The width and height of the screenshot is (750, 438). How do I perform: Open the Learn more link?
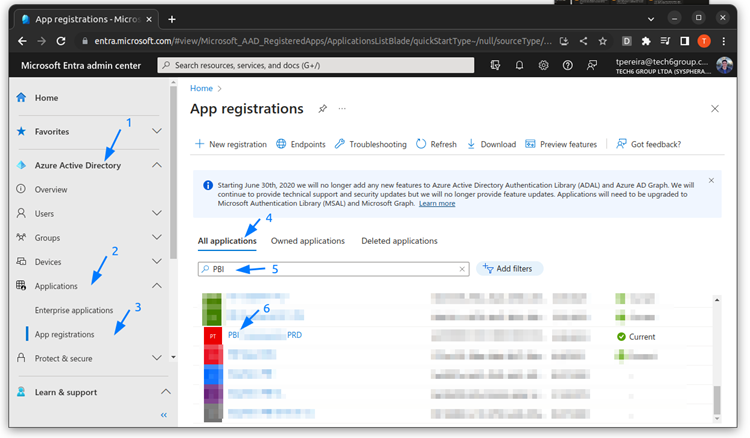click(x=437, y=204)
